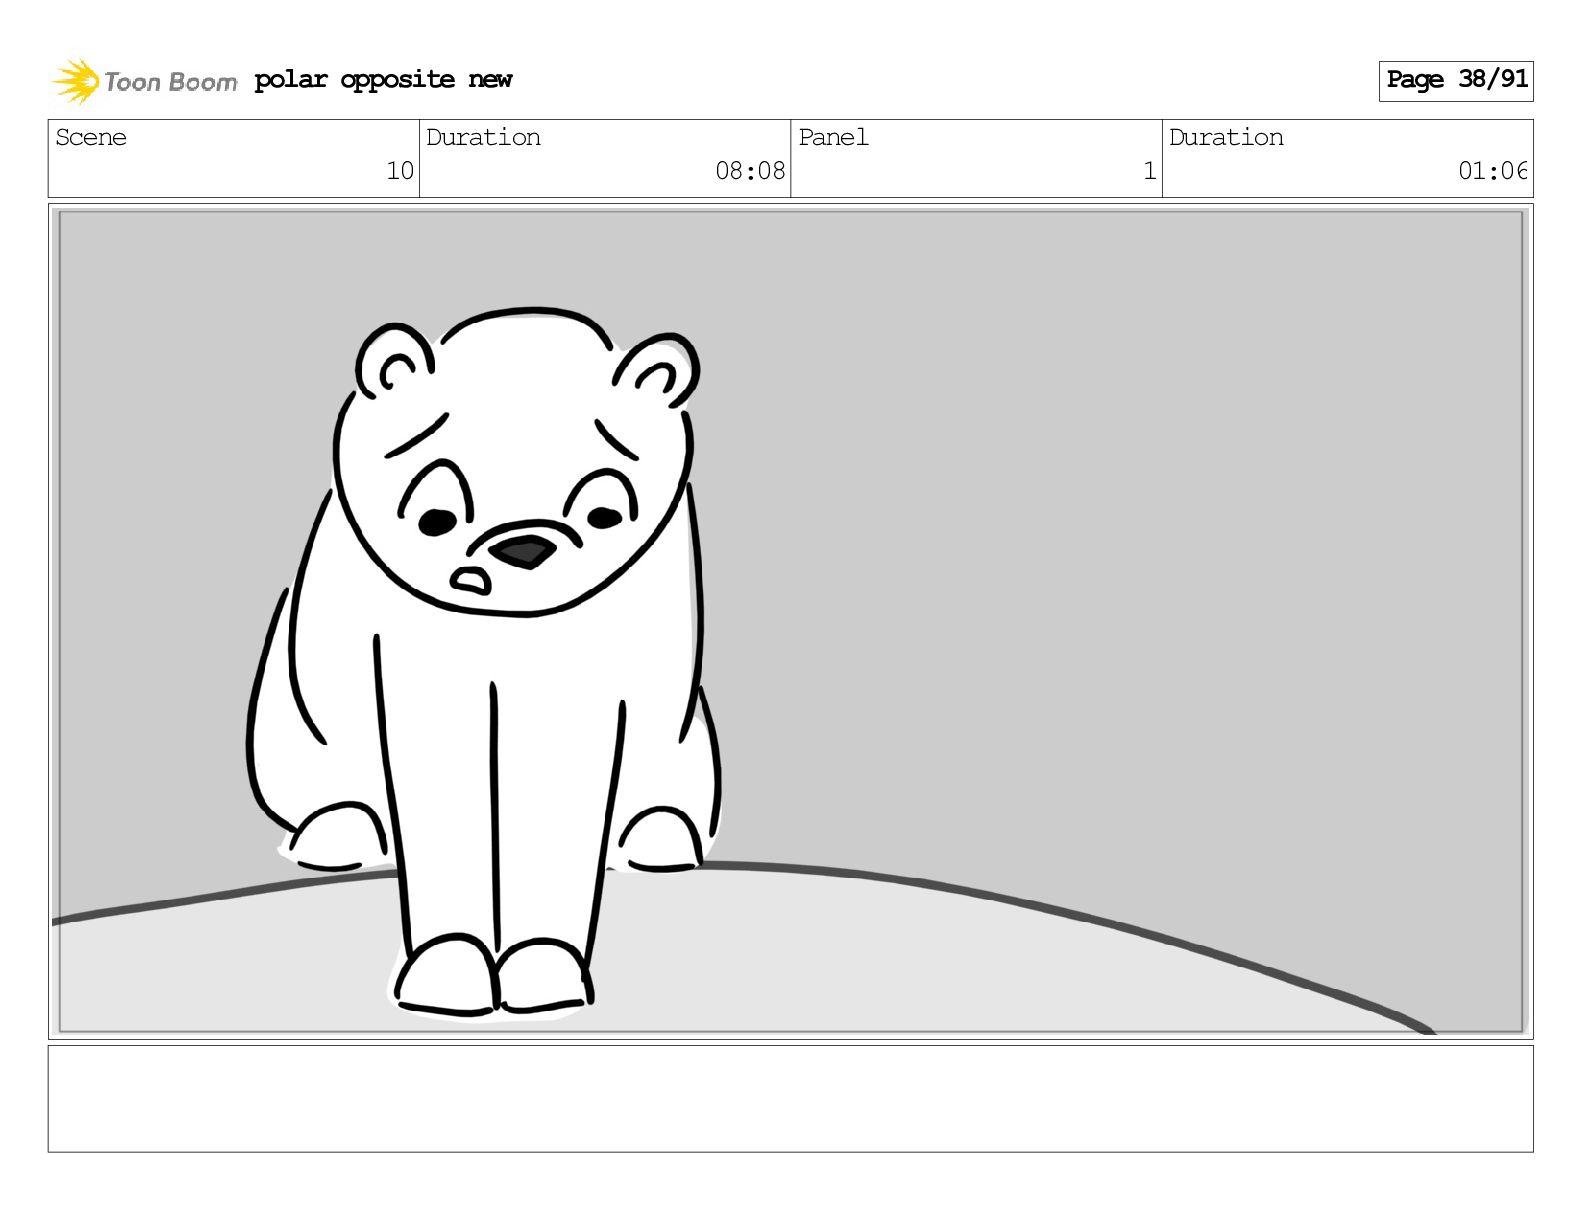Image resolution: width=1584 pixels, height=1224 pixels.
Task: Click the 'Page 38/91' indicator
Action: click(x=1456, y=80)
